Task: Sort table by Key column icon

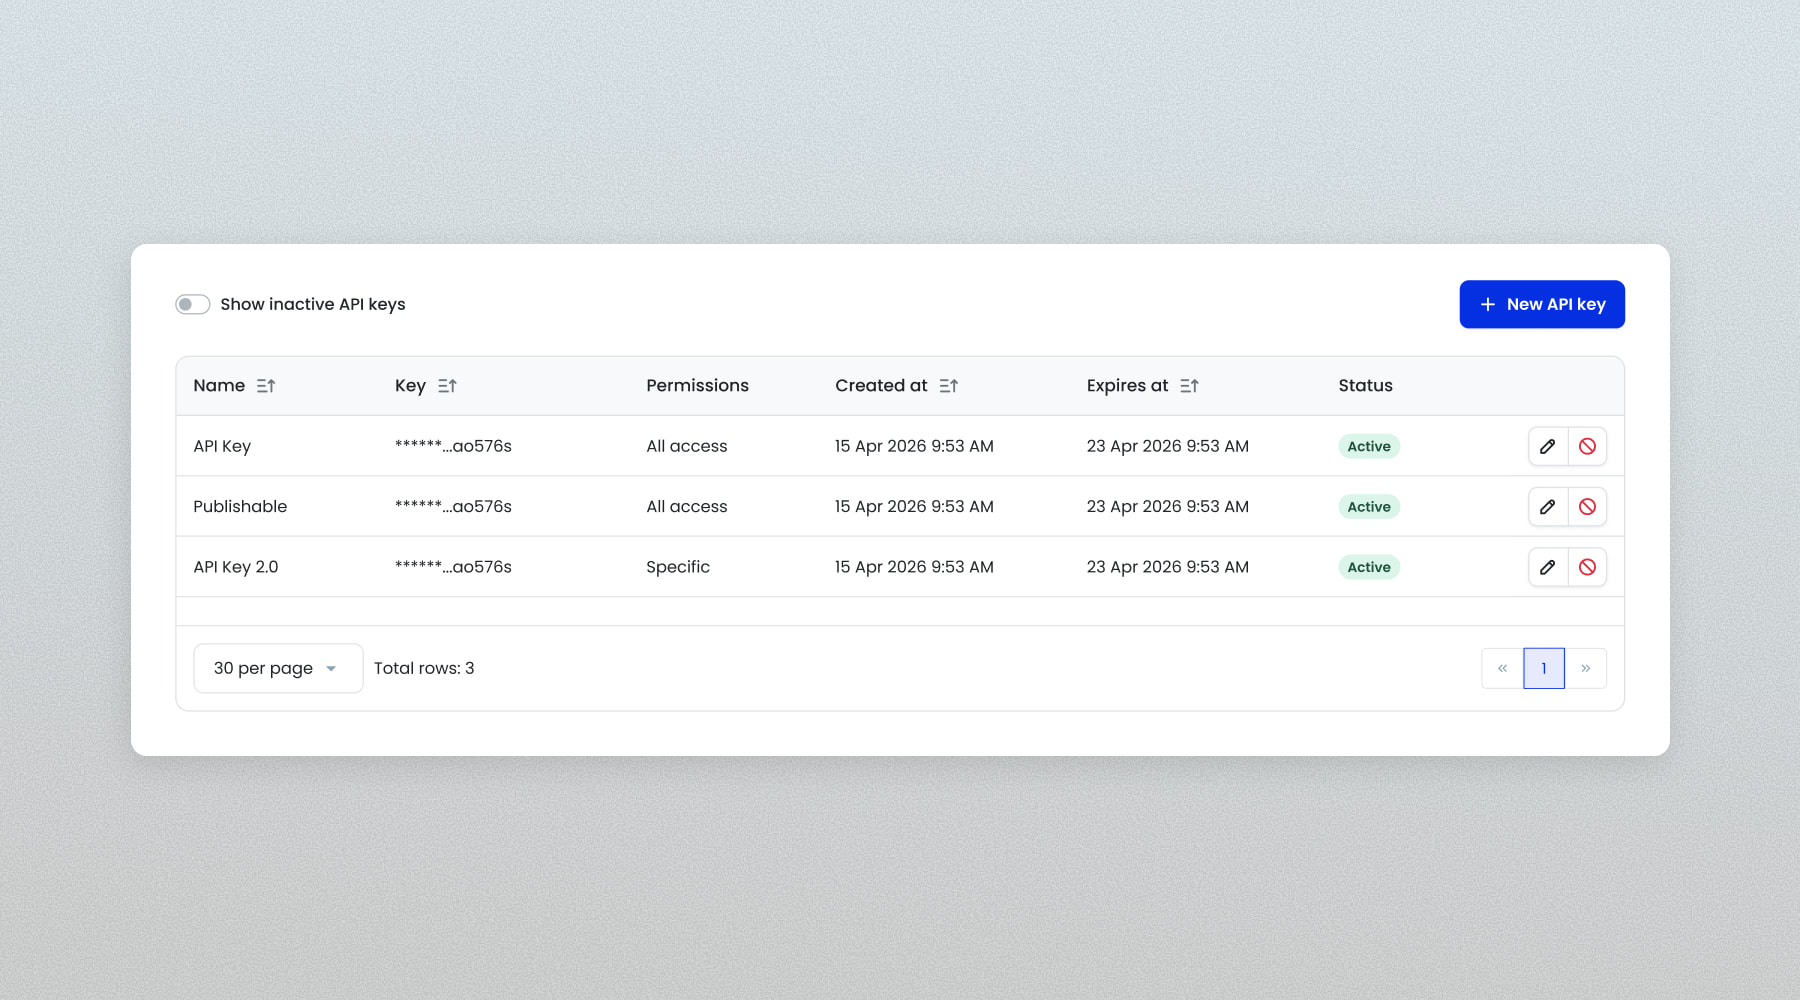Action: click(447, 386)
